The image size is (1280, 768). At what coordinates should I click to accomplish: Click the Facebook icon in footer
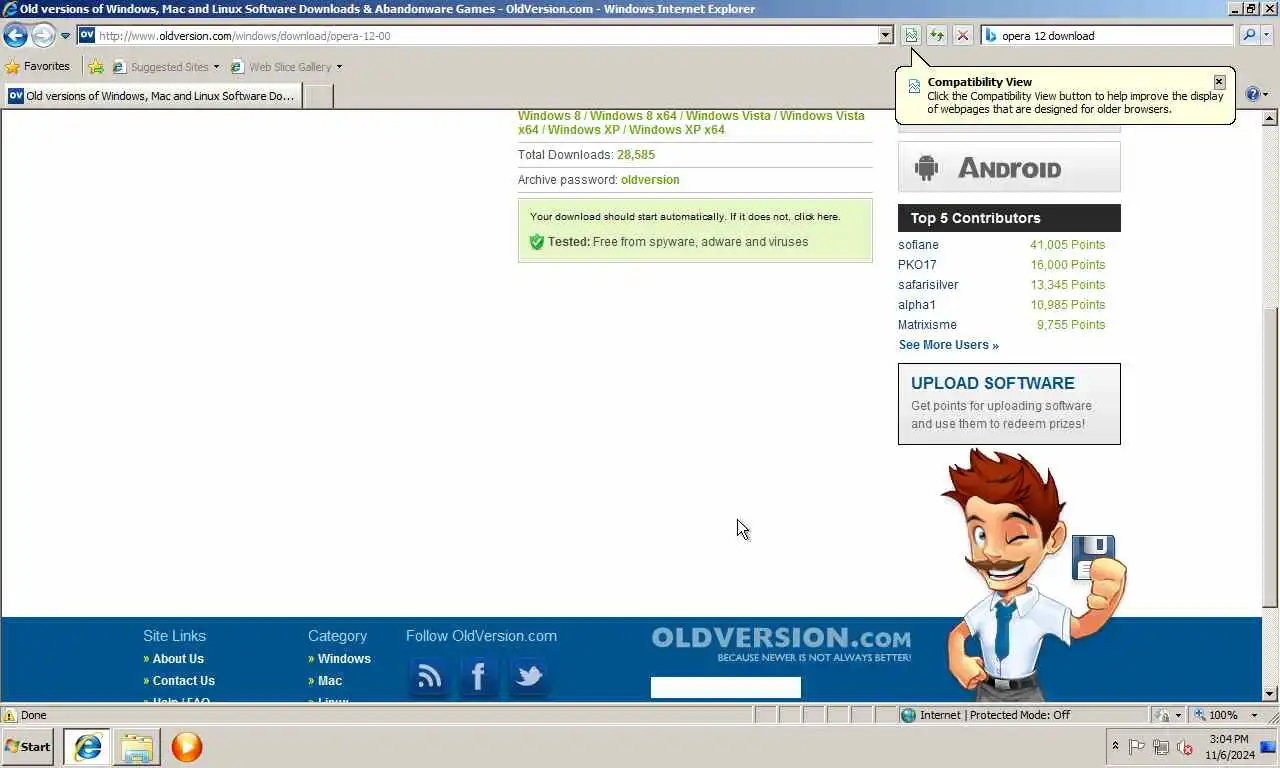[478, 677]
